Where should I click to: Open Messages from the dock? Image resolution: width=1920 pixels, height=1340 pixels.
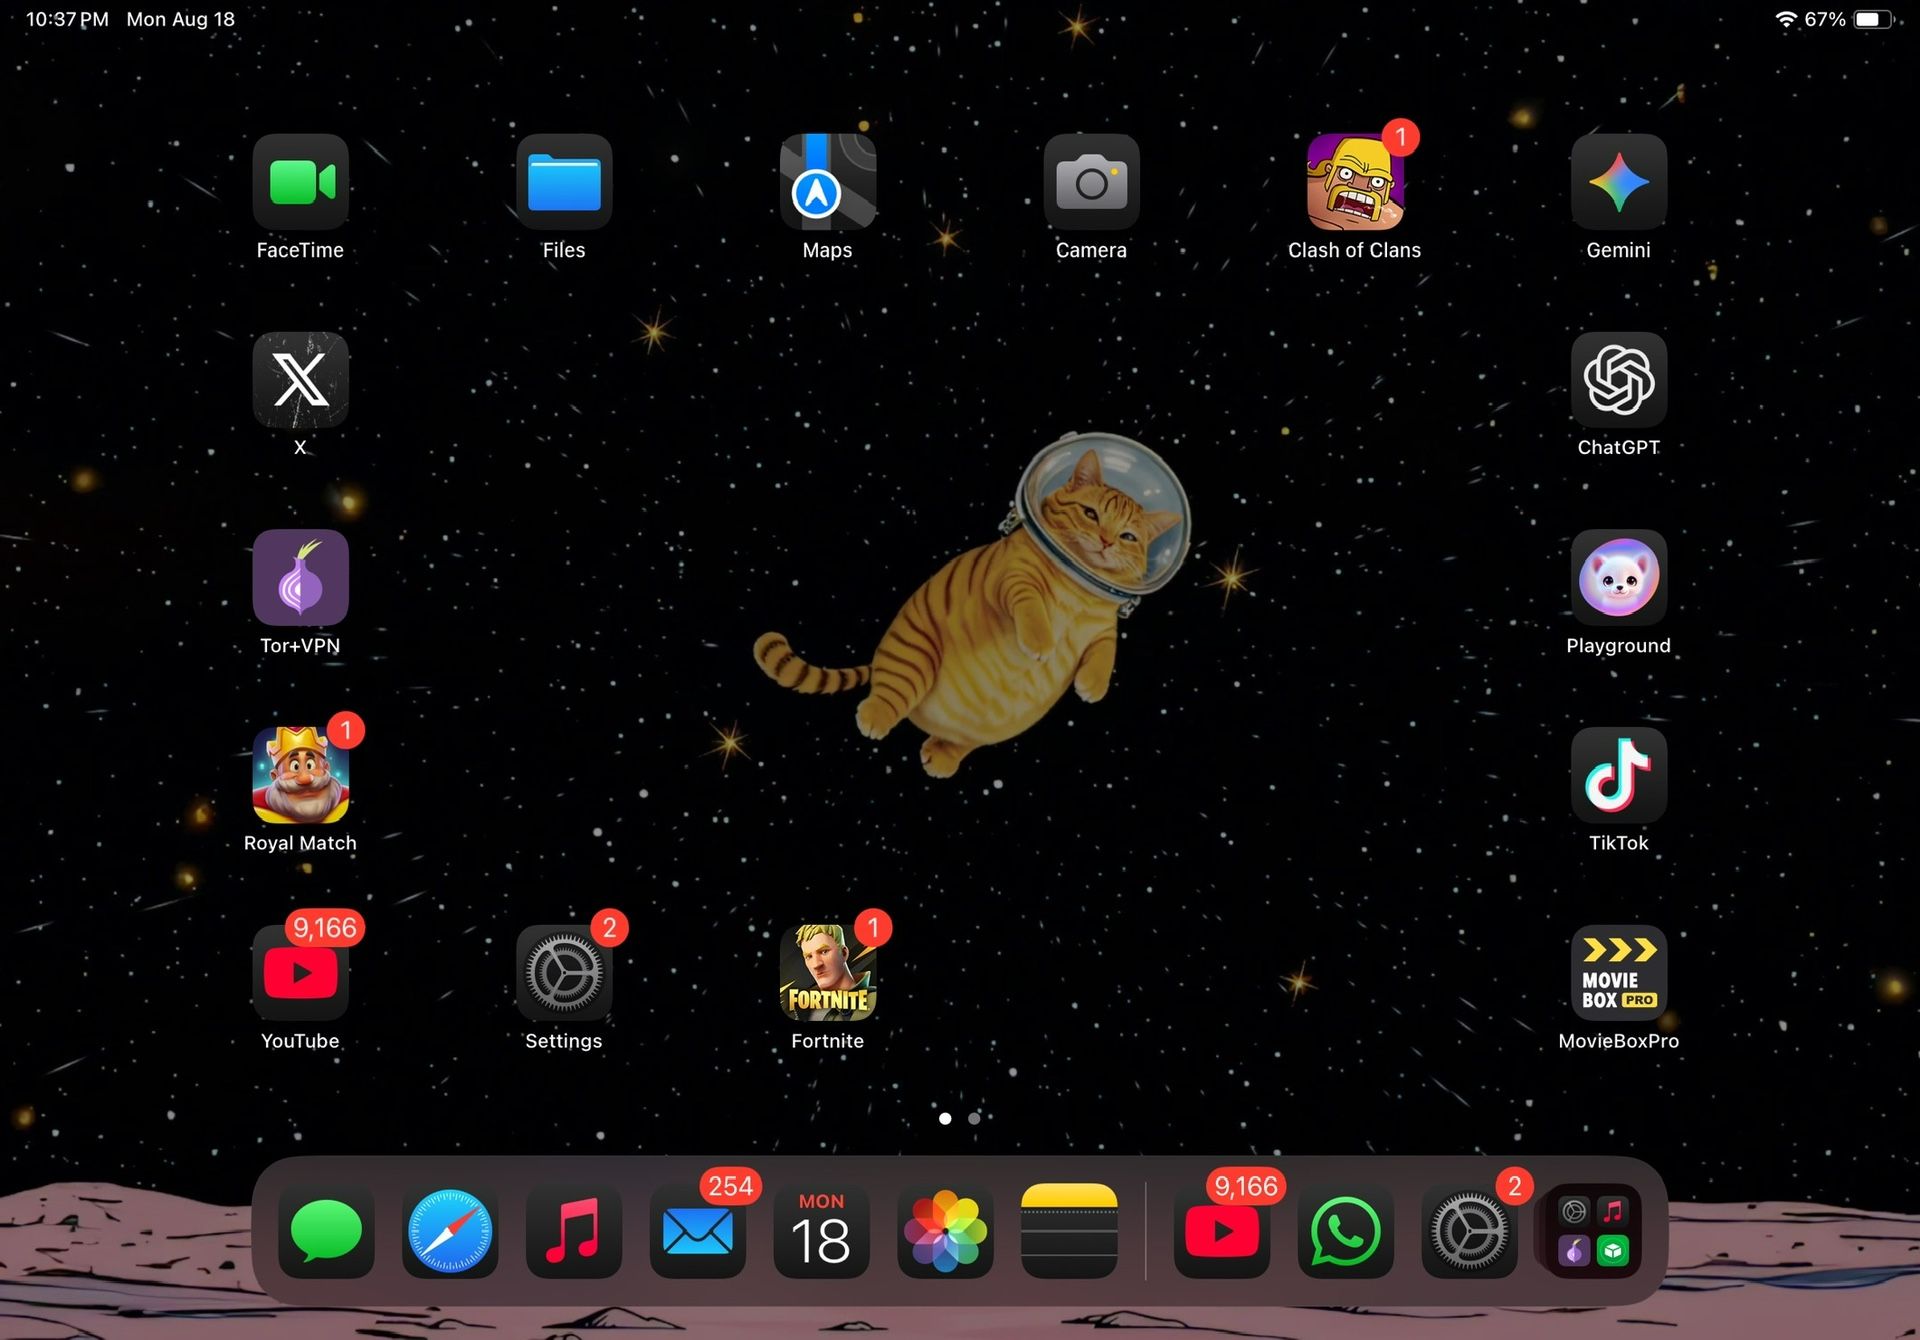pyautogui.click(x=326, y=1231)
